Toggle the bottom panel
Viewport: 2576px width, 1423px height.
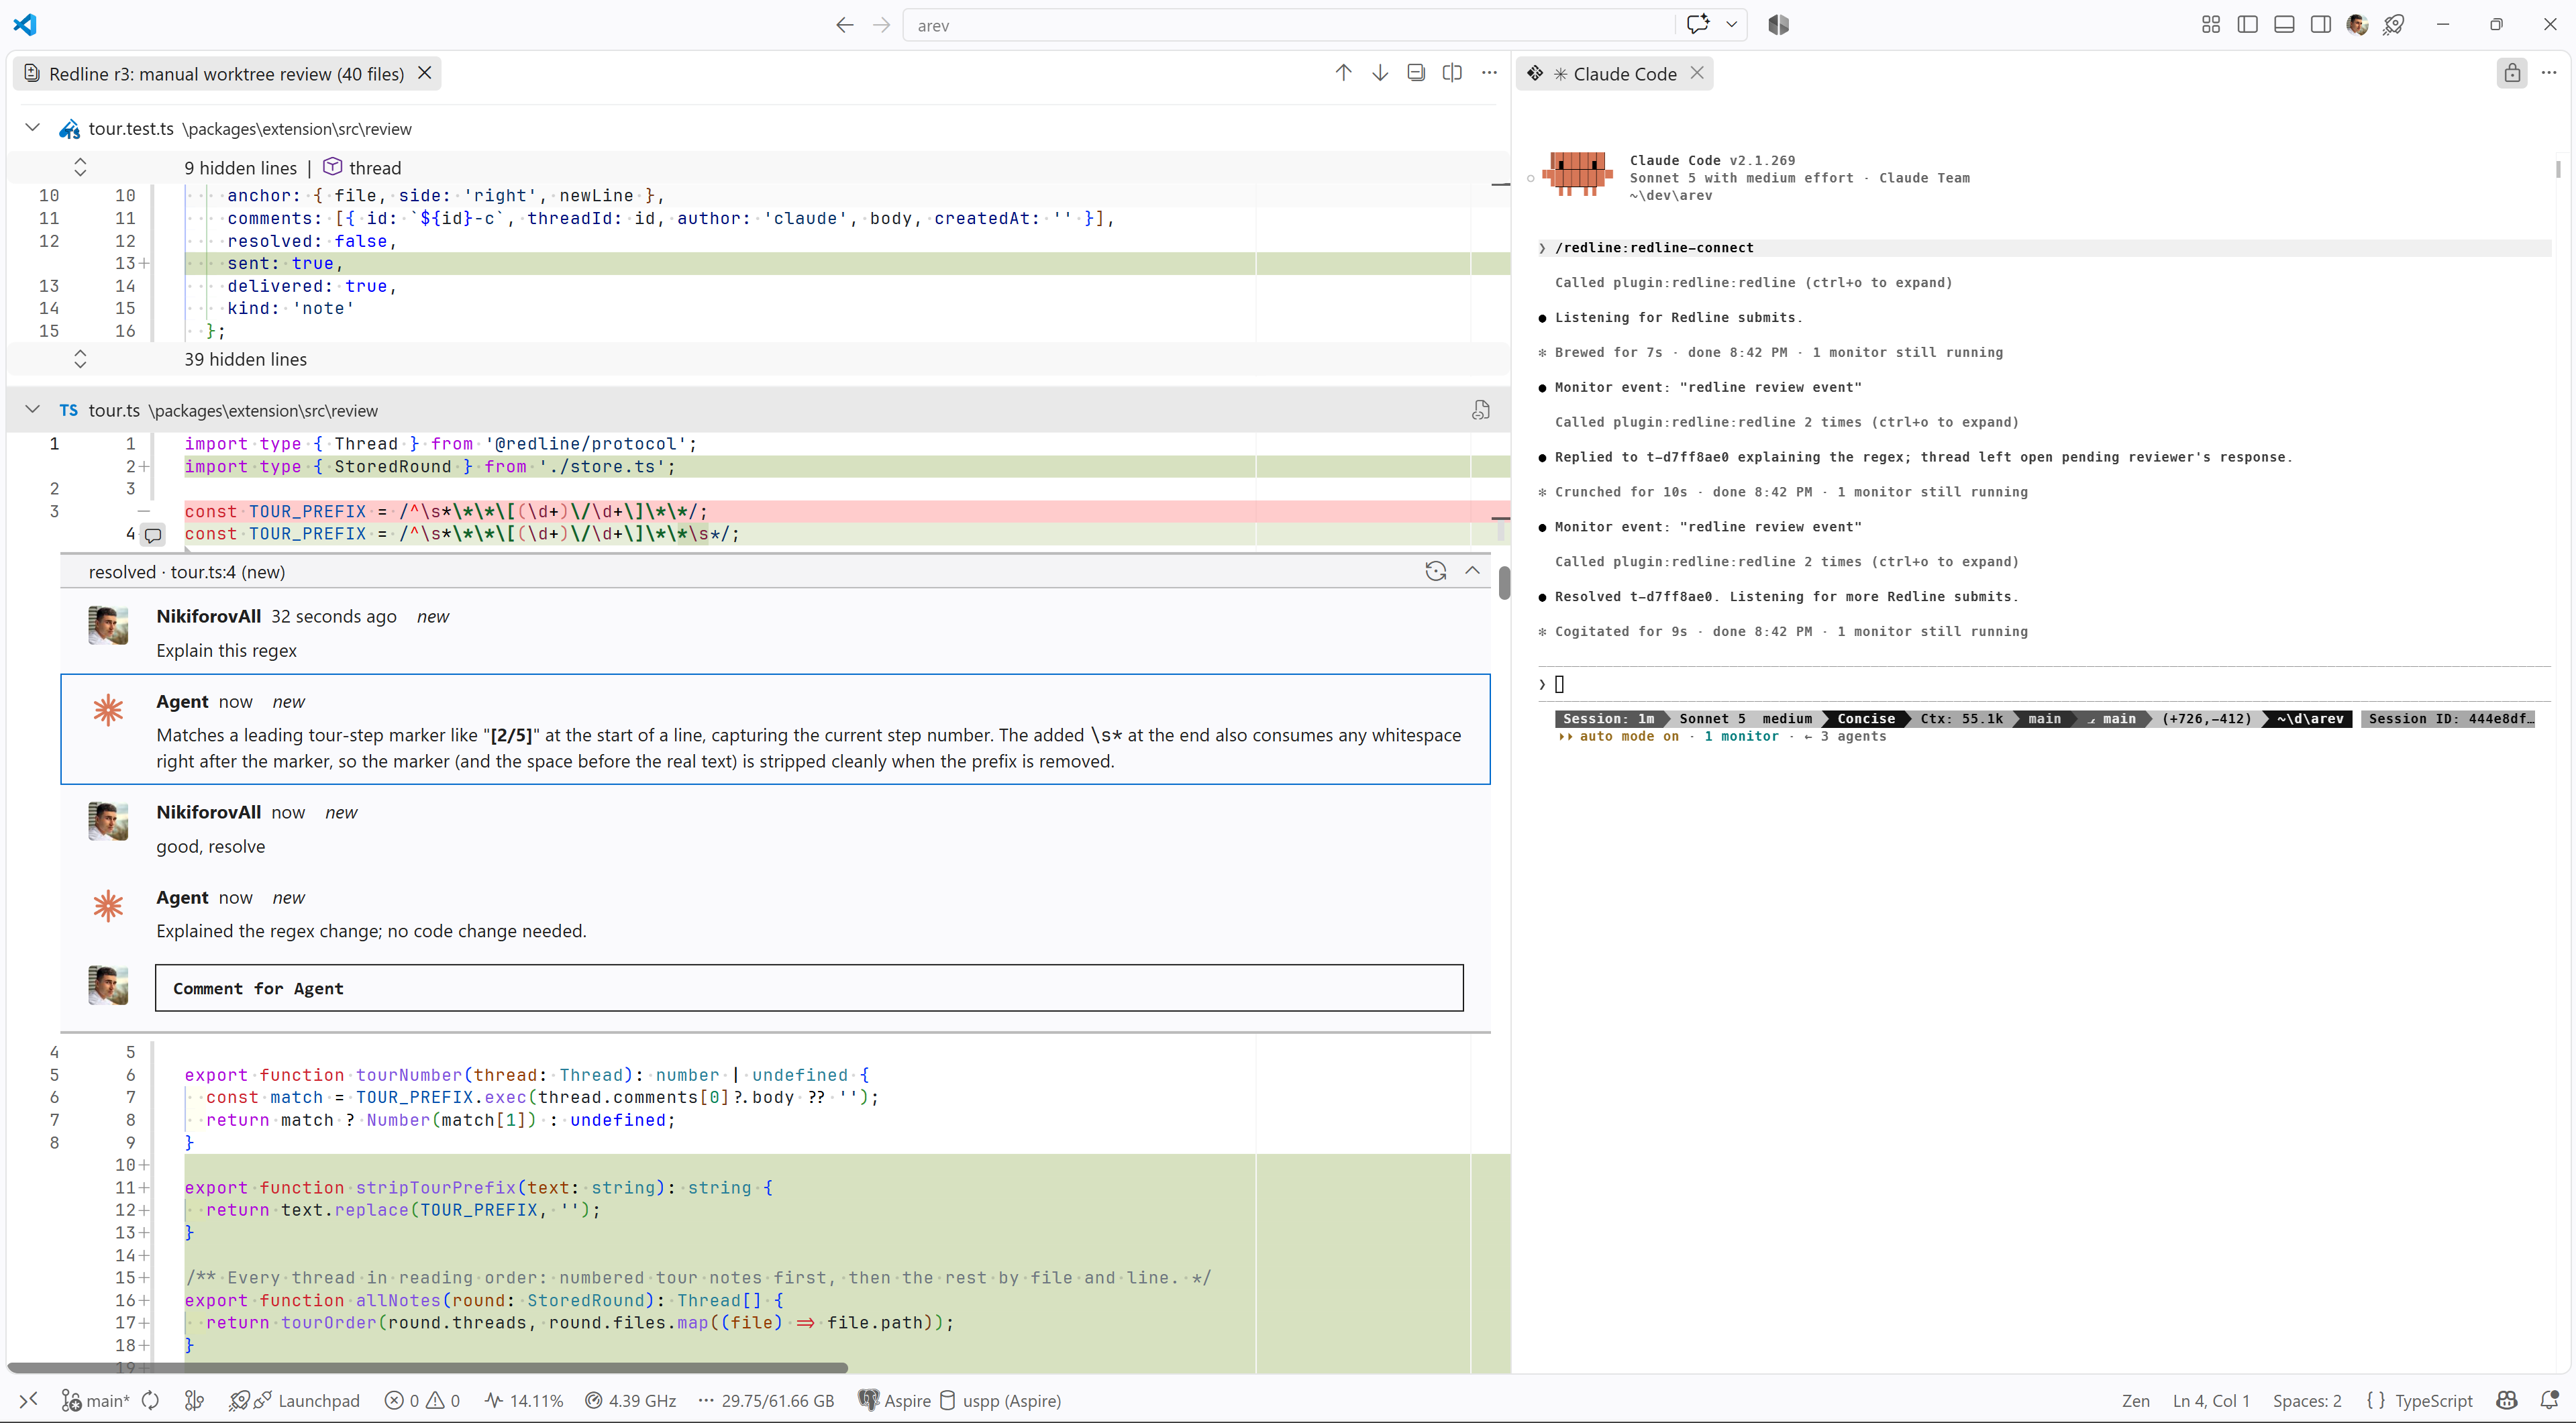point(2284,25)
